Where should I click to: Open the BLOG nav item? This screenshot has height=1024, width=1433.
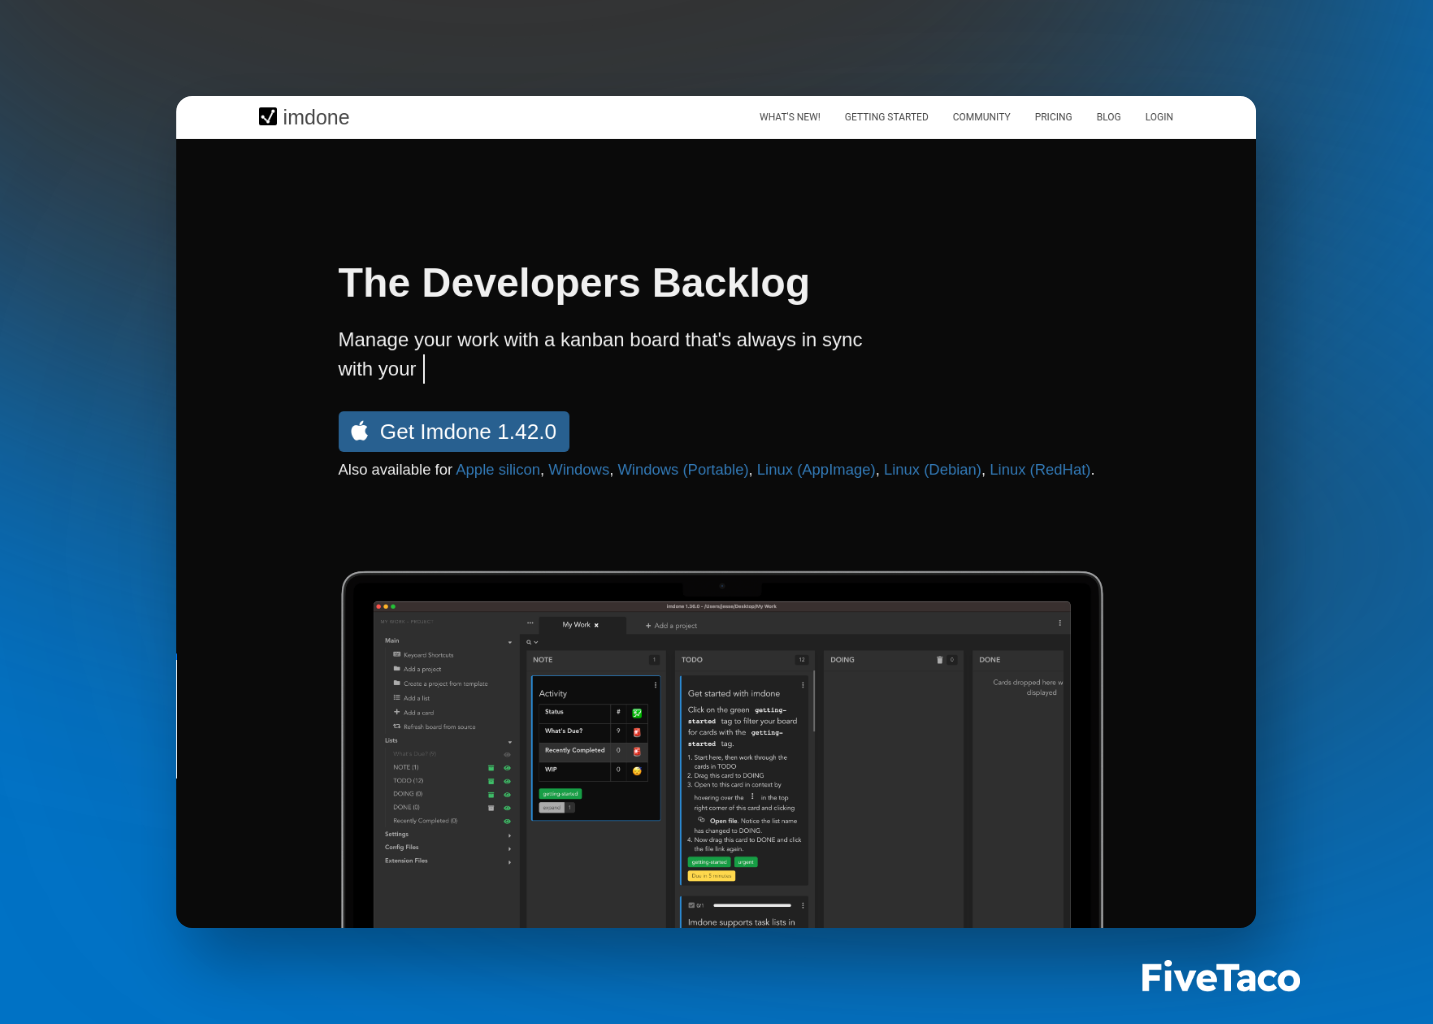coord(1108,117)
